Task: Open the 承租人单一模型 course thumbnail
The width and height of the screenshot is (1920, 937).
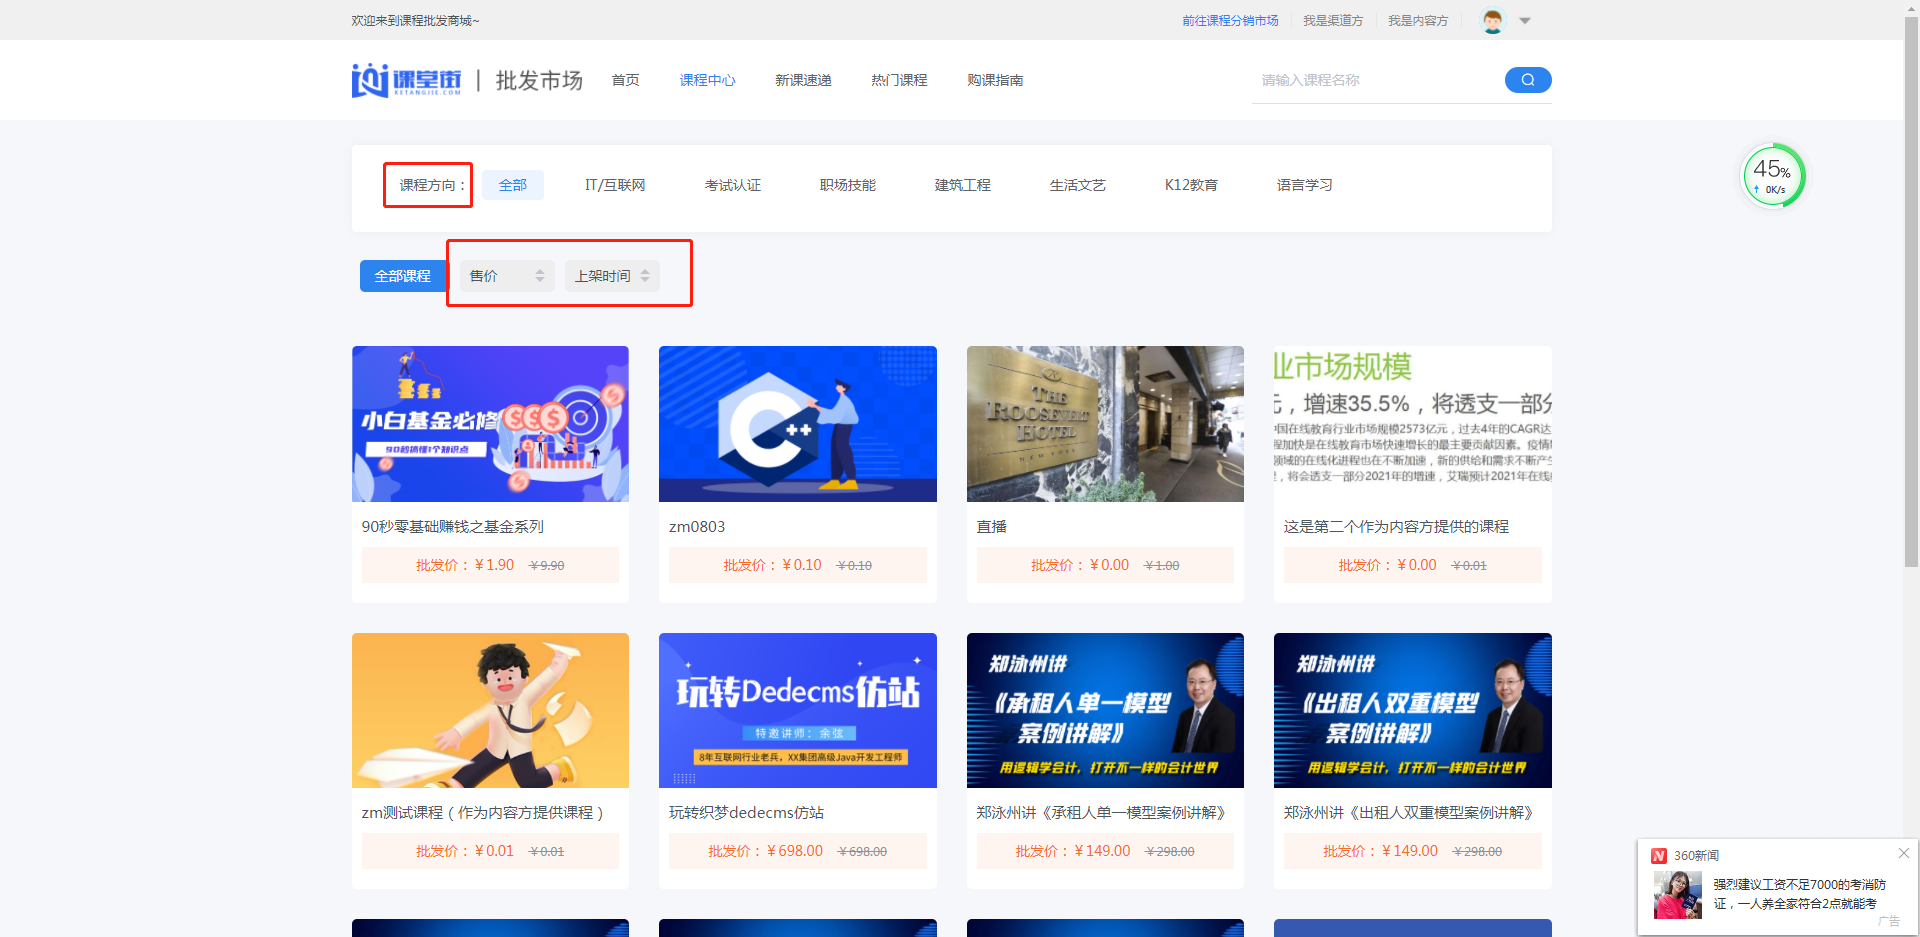Action: (x=1105, y=710)
